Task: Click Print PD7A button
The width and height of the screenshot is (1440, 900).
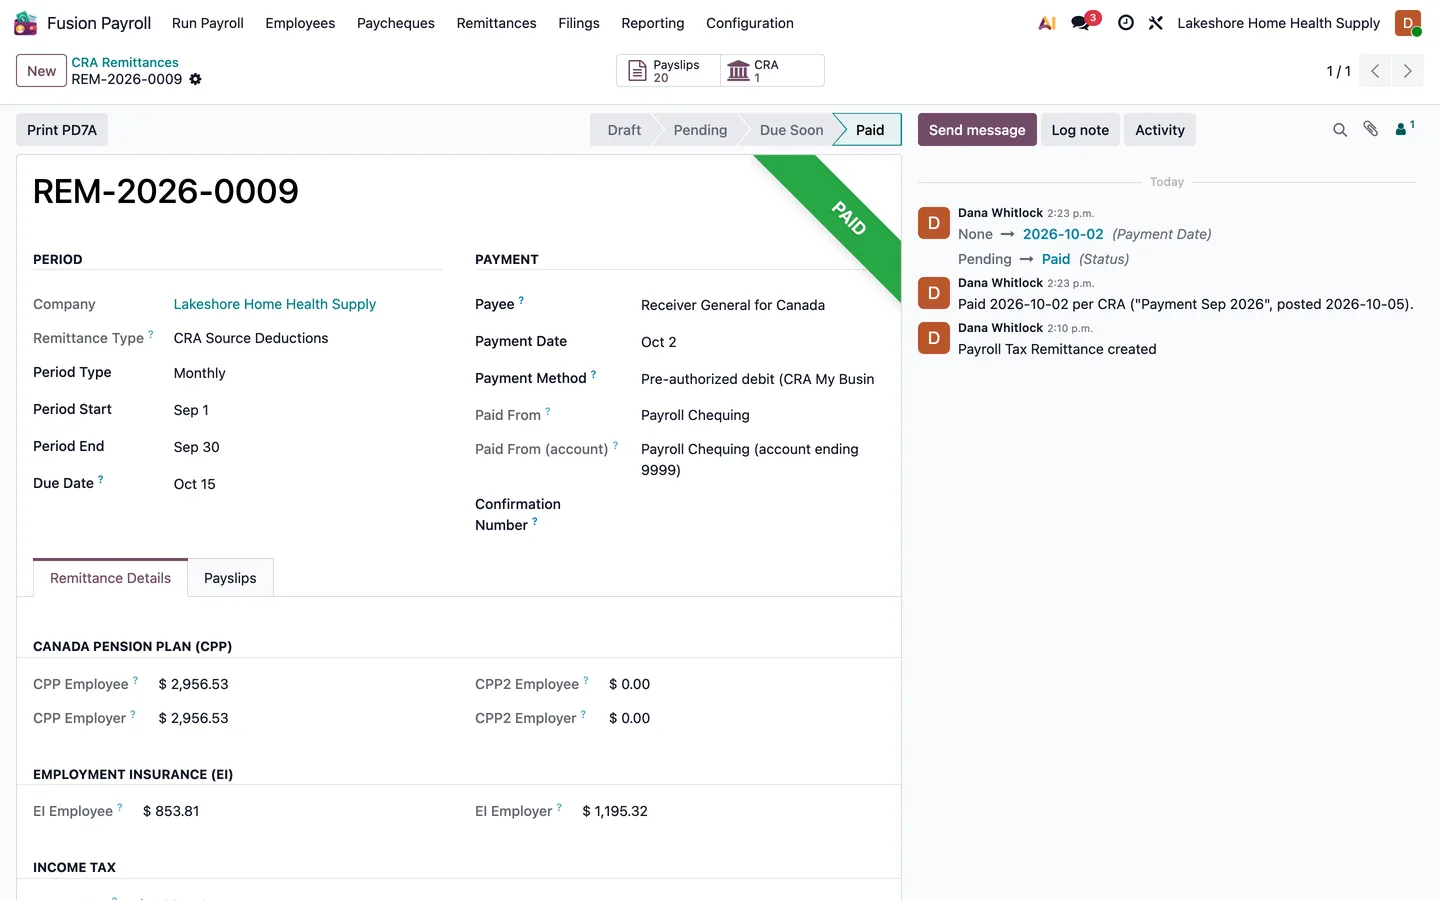Action: 62,130
